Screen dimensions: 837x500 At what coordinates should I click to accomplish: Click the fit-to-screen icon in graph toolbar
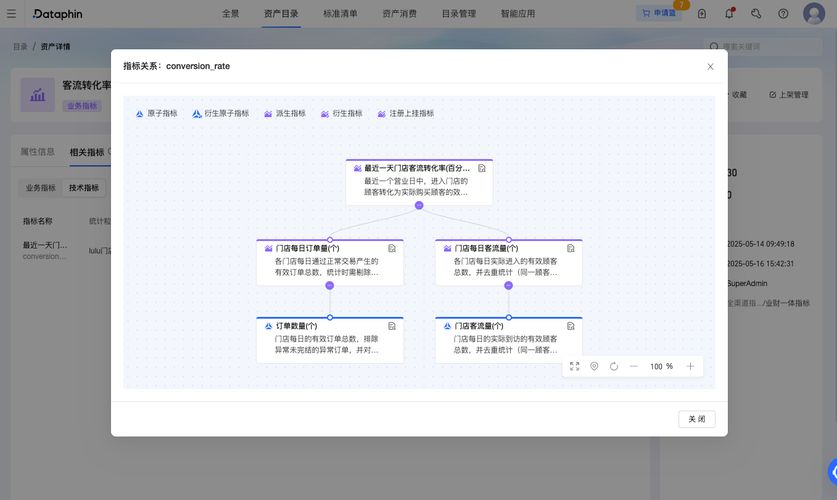coord(574,366)
